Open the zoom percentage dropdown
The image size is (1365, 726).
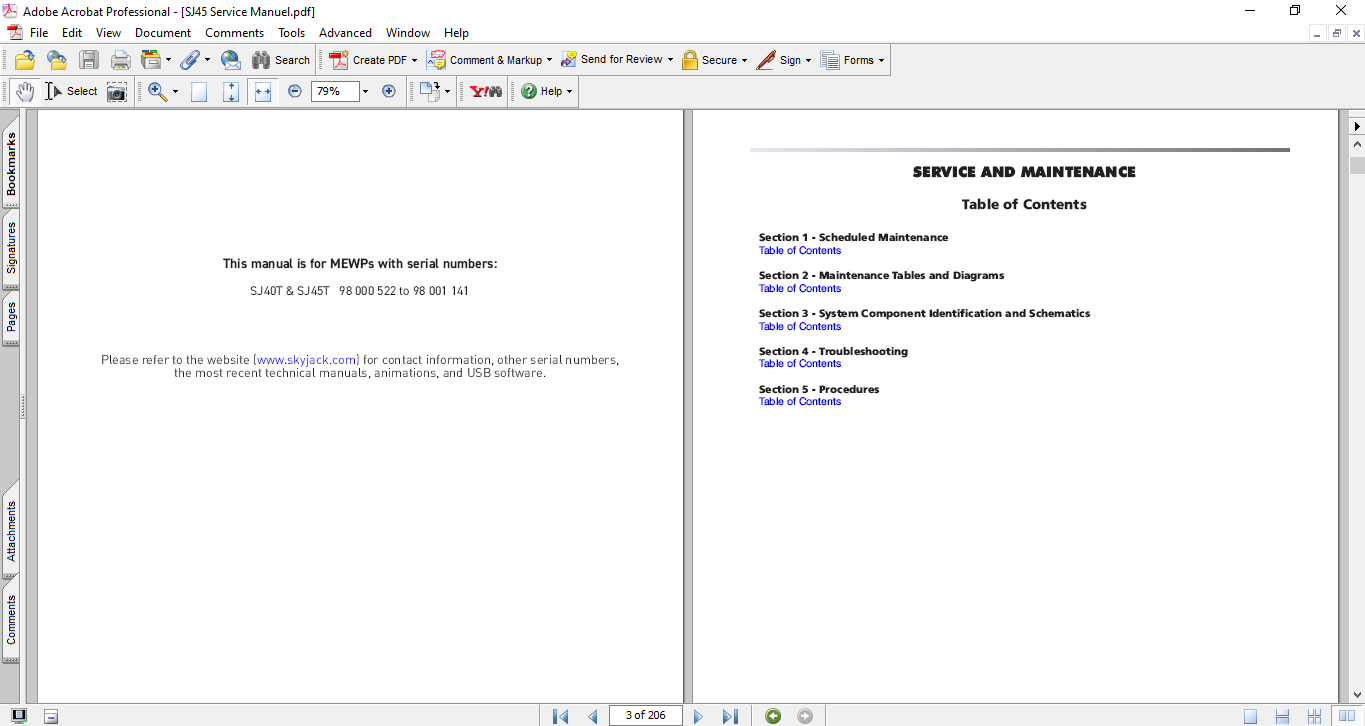tap(365, 92)
